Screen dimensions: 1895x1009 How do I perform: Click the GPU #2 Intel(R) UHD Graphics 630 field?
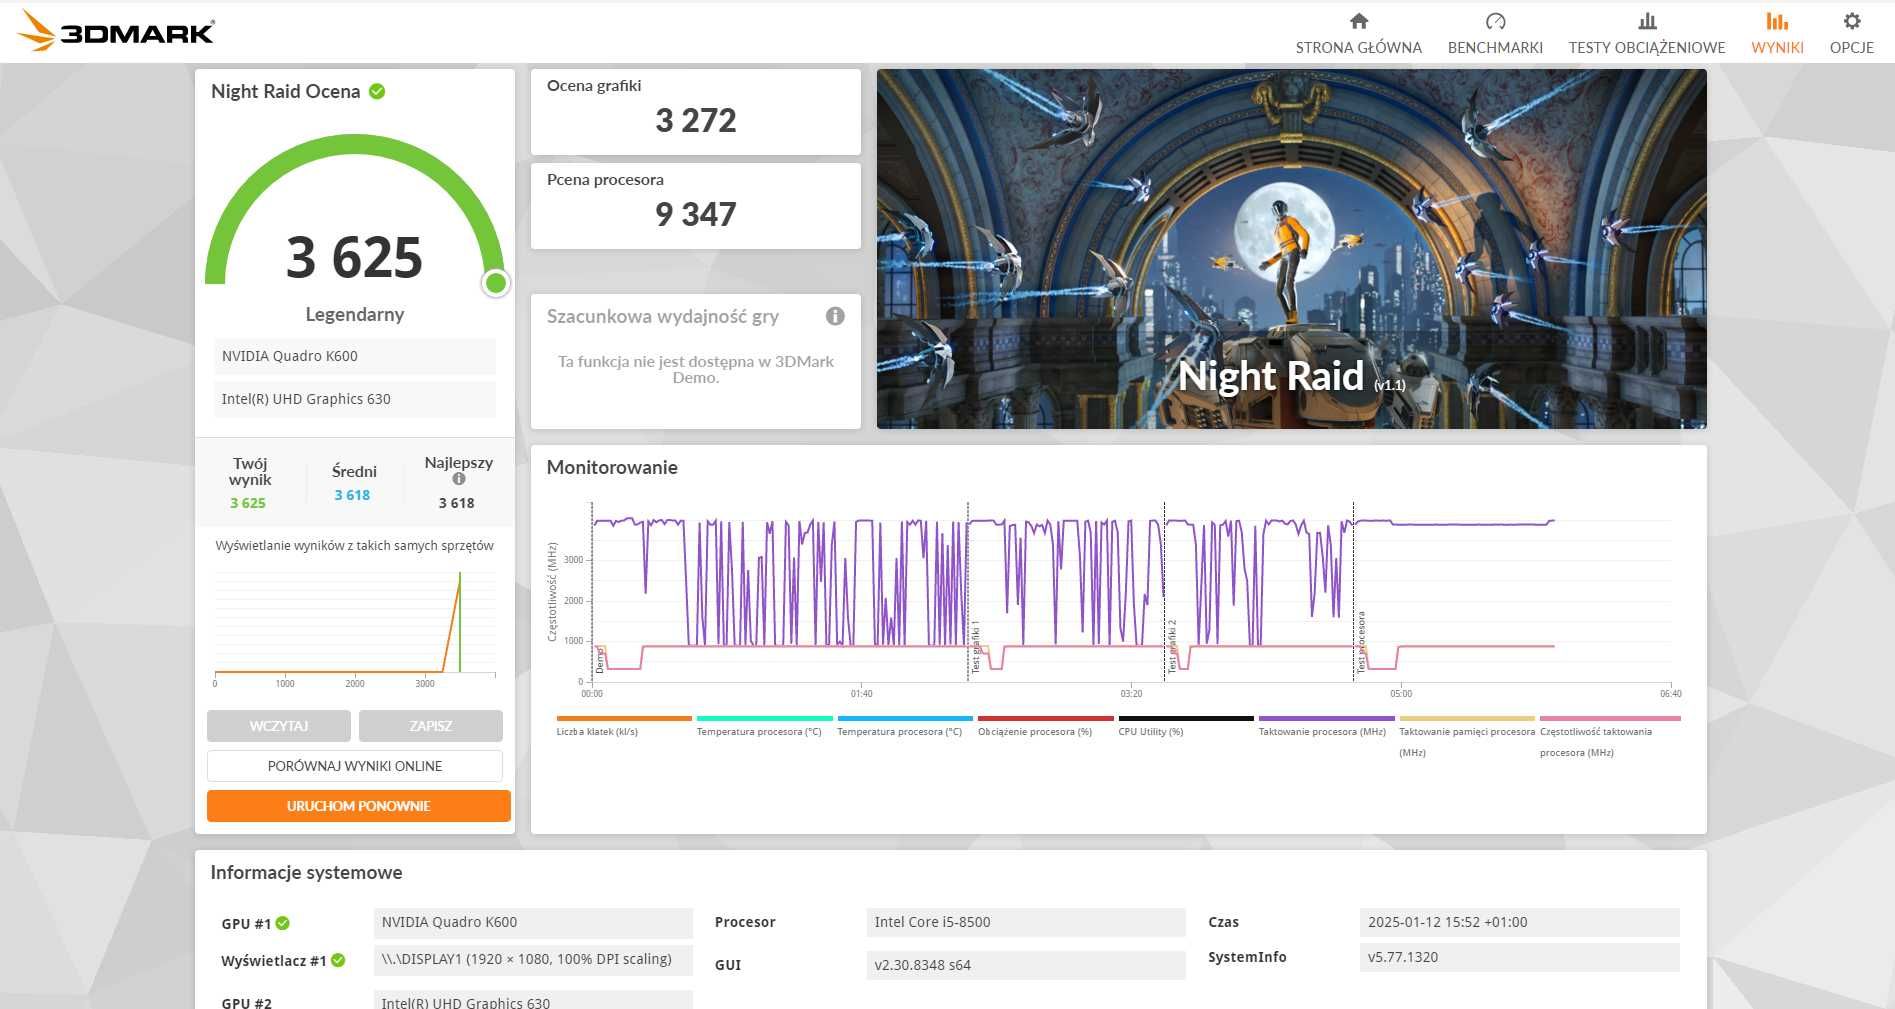(533, 1000)
